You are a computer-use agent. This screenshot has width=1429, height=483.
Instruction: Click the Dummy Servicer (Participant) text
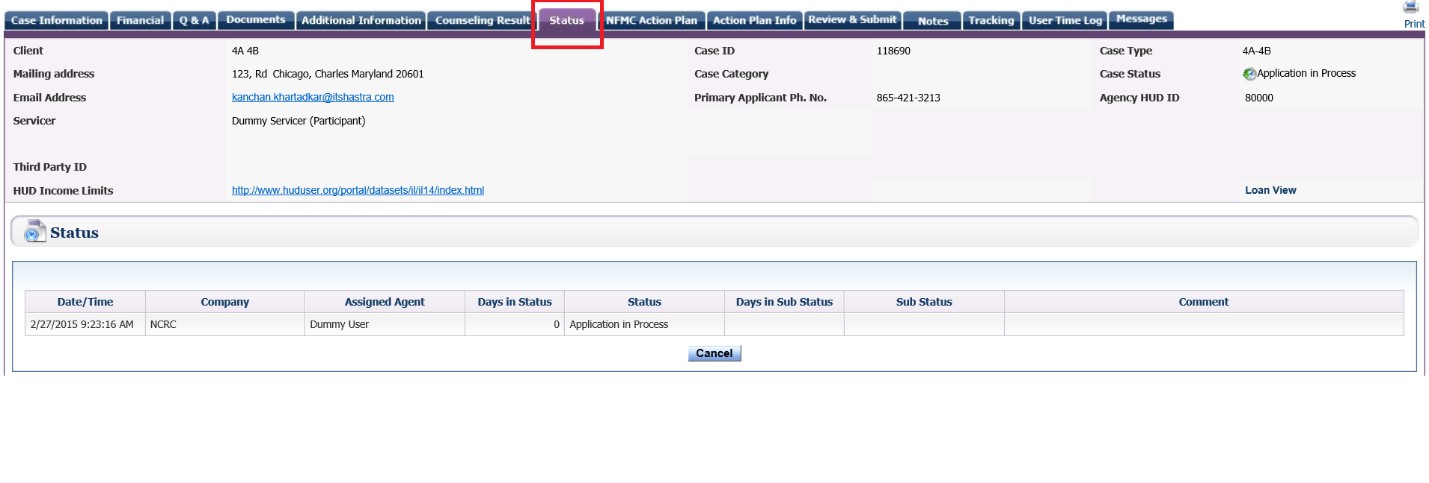(298, 121)
